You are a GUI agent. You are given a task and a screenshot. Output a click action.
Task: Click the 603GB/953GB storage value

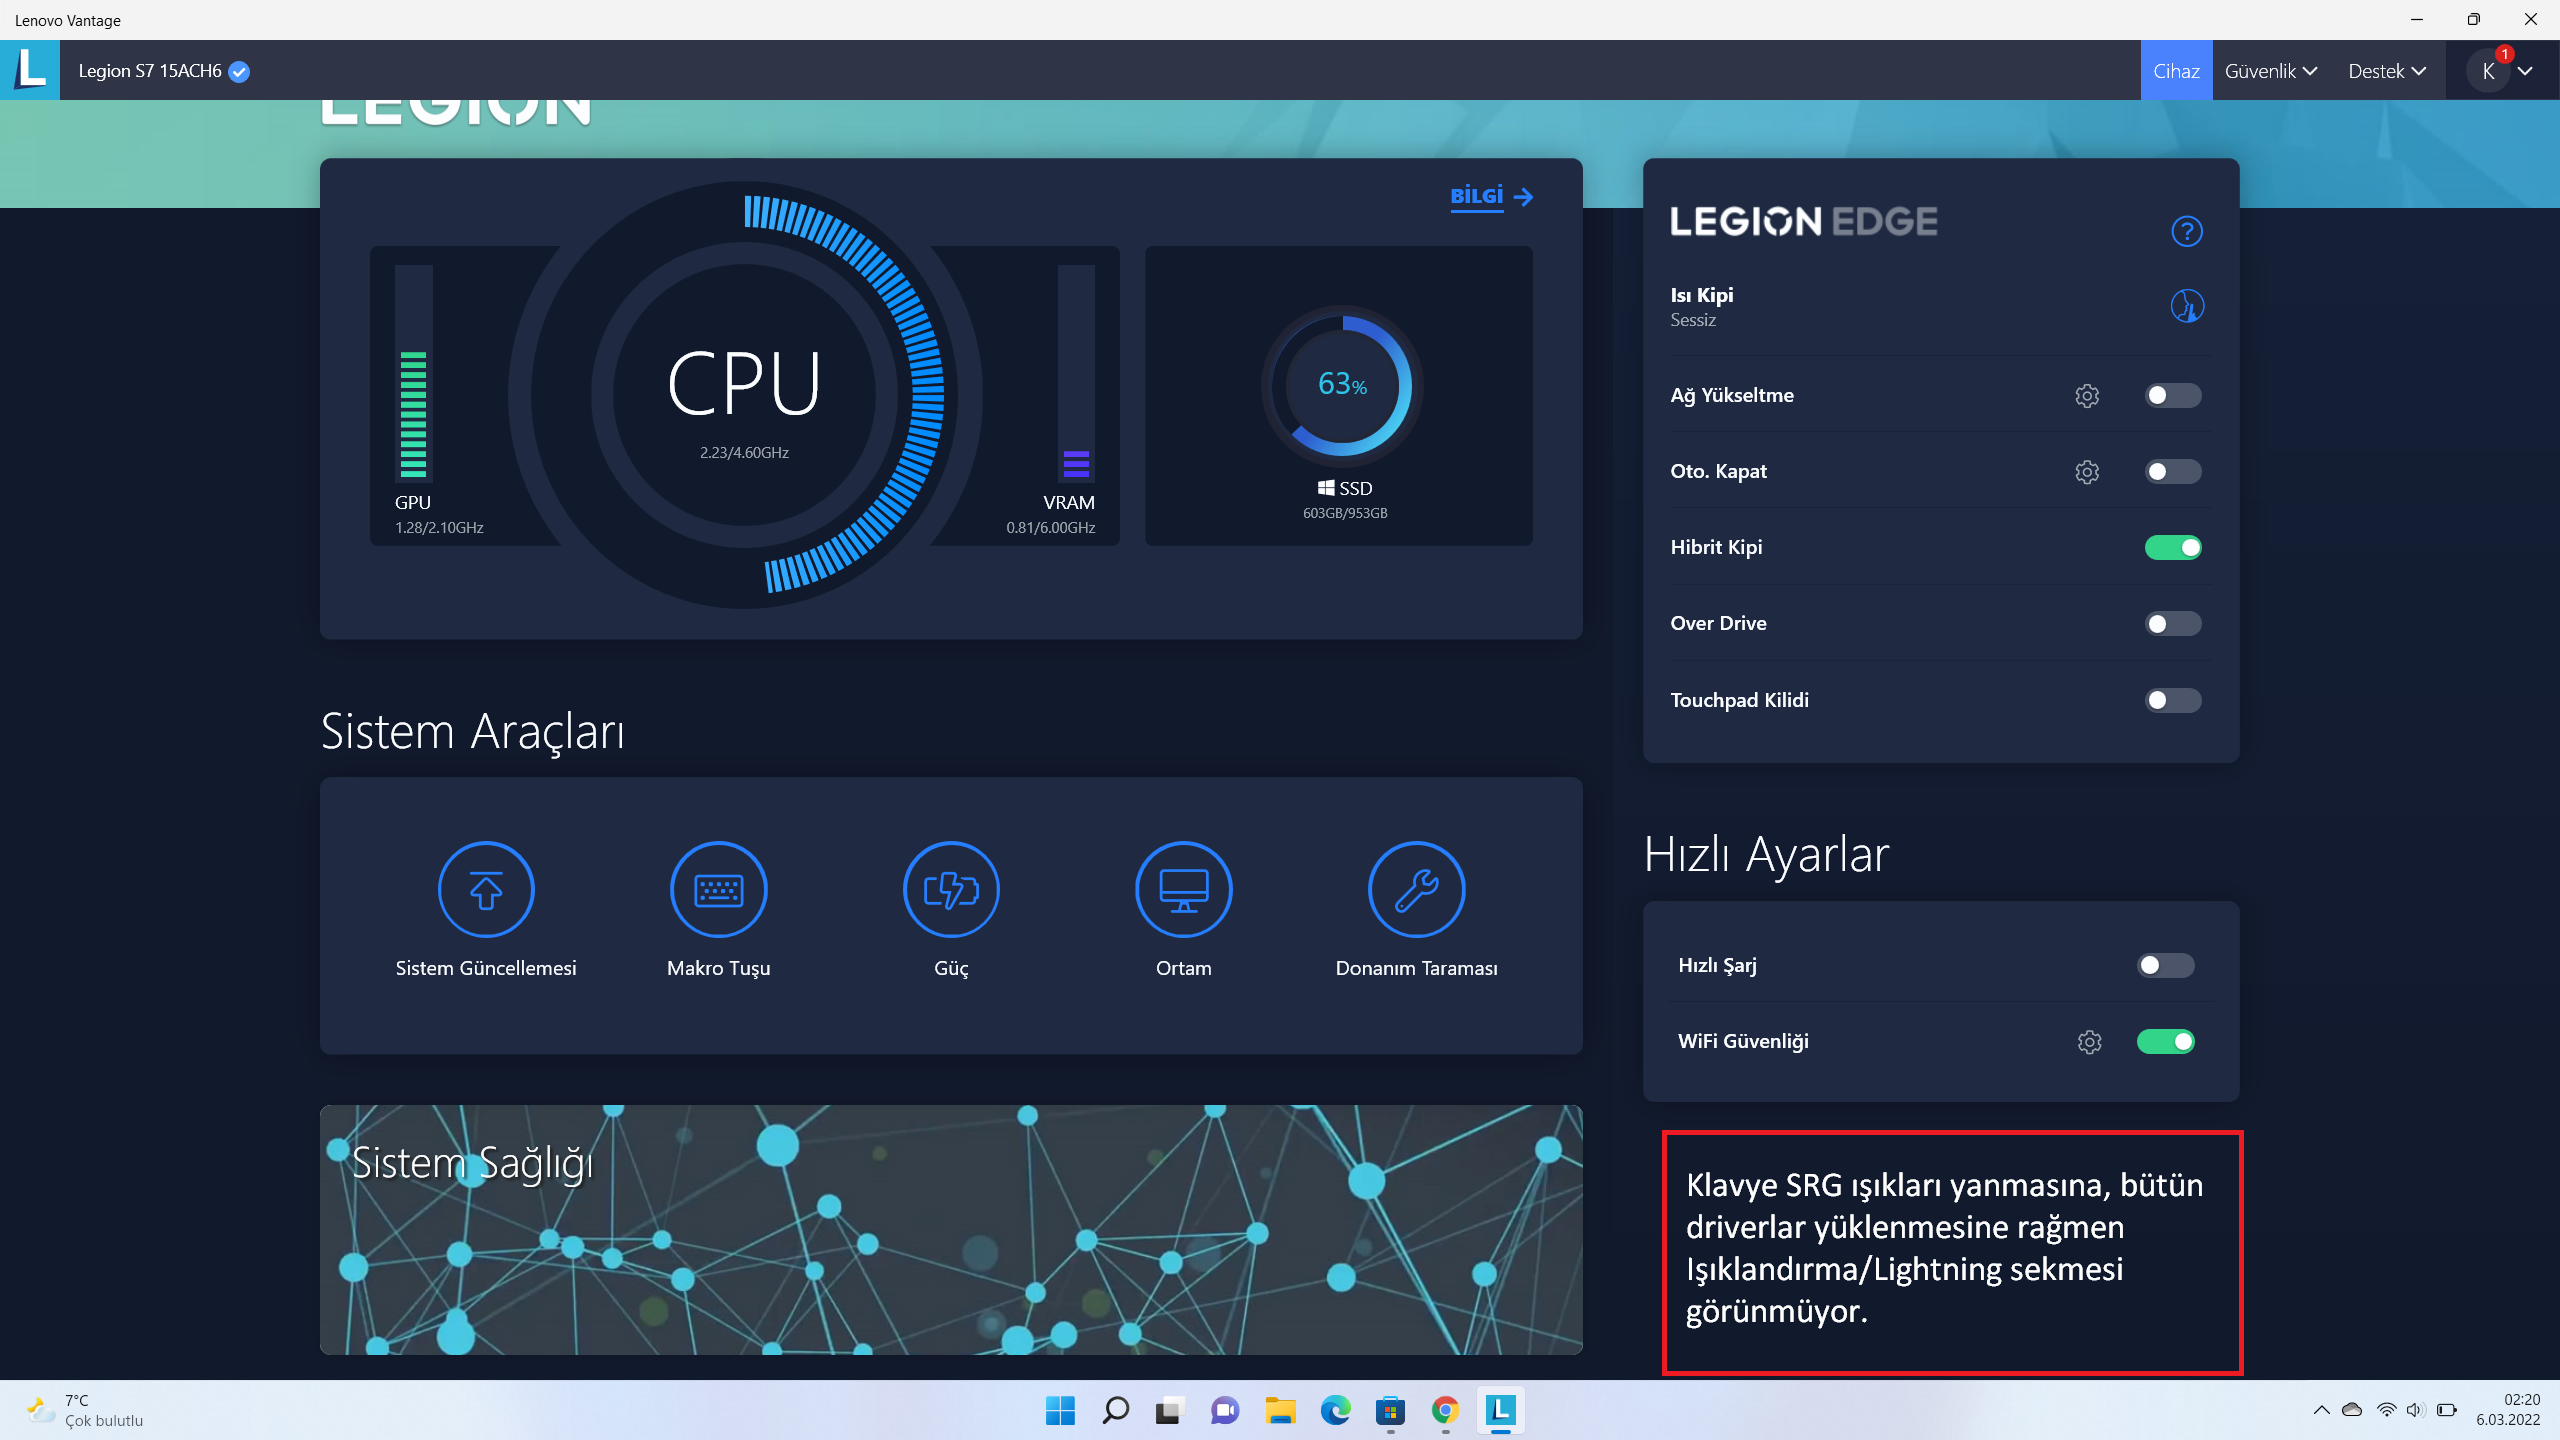coord(1345,513)
